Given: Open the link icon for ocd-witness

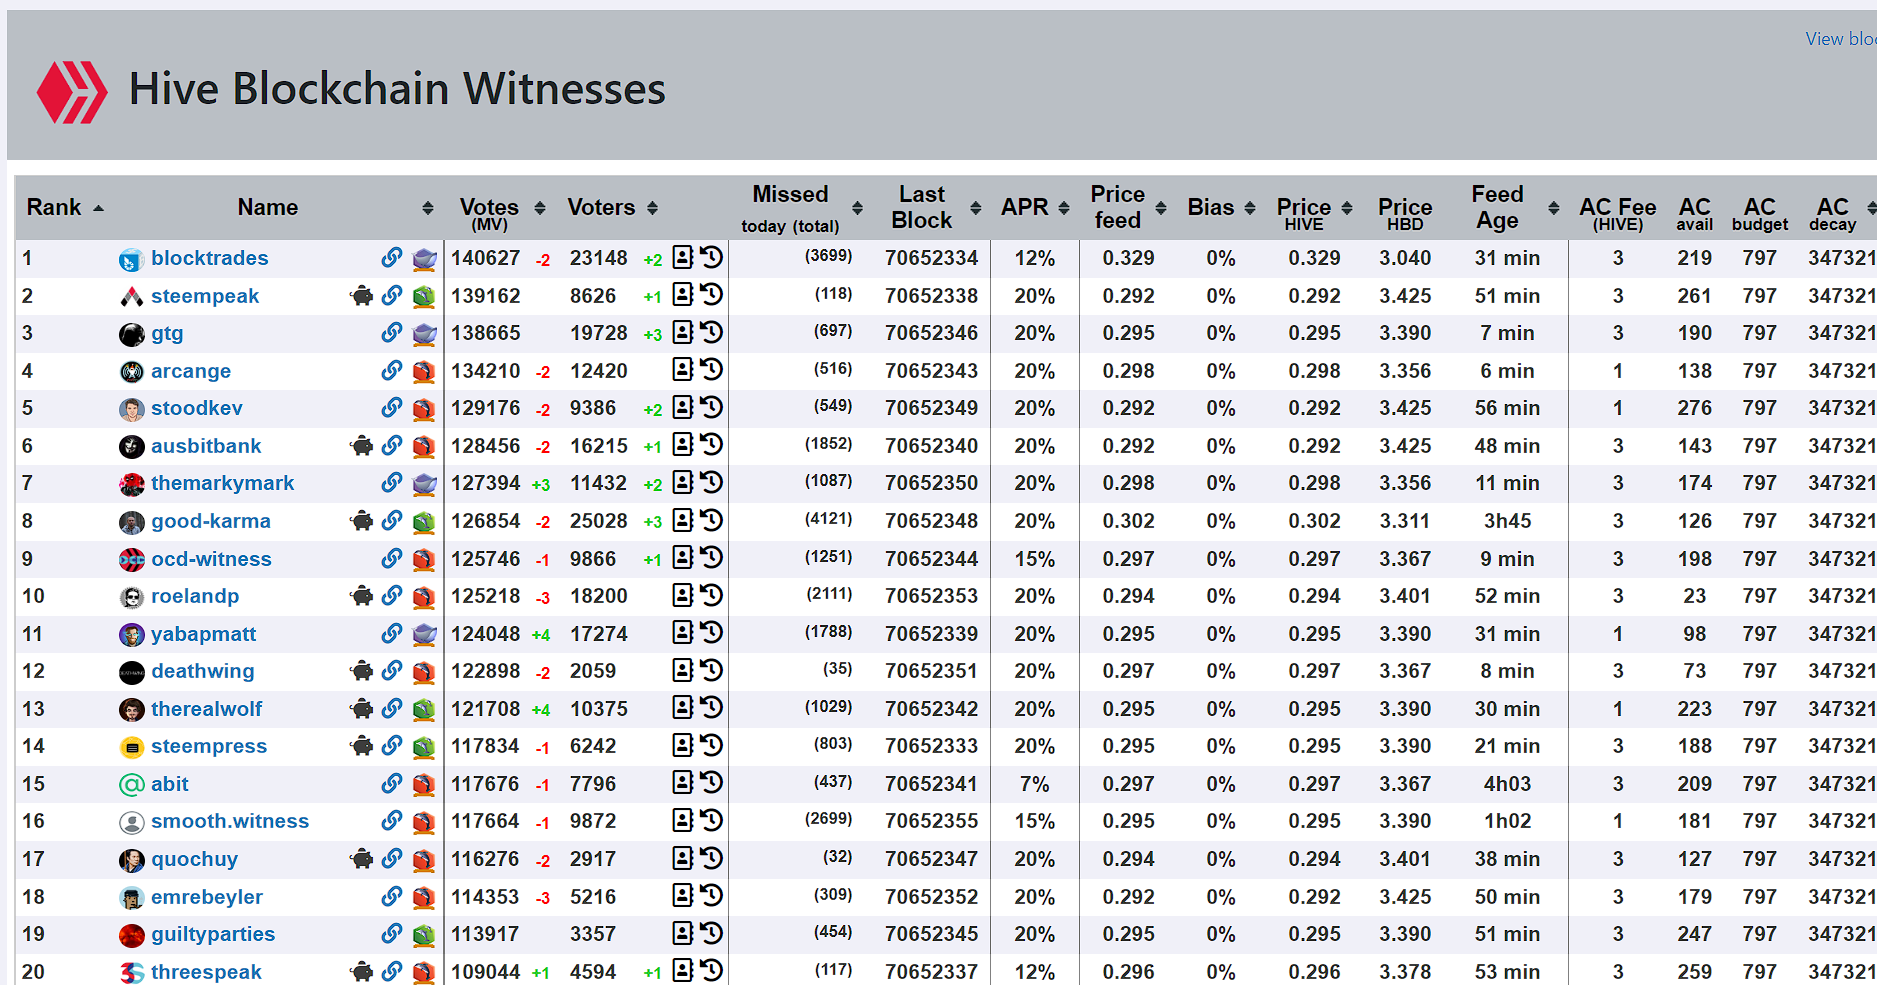Looking at the screenshot, I should point(392,558).
